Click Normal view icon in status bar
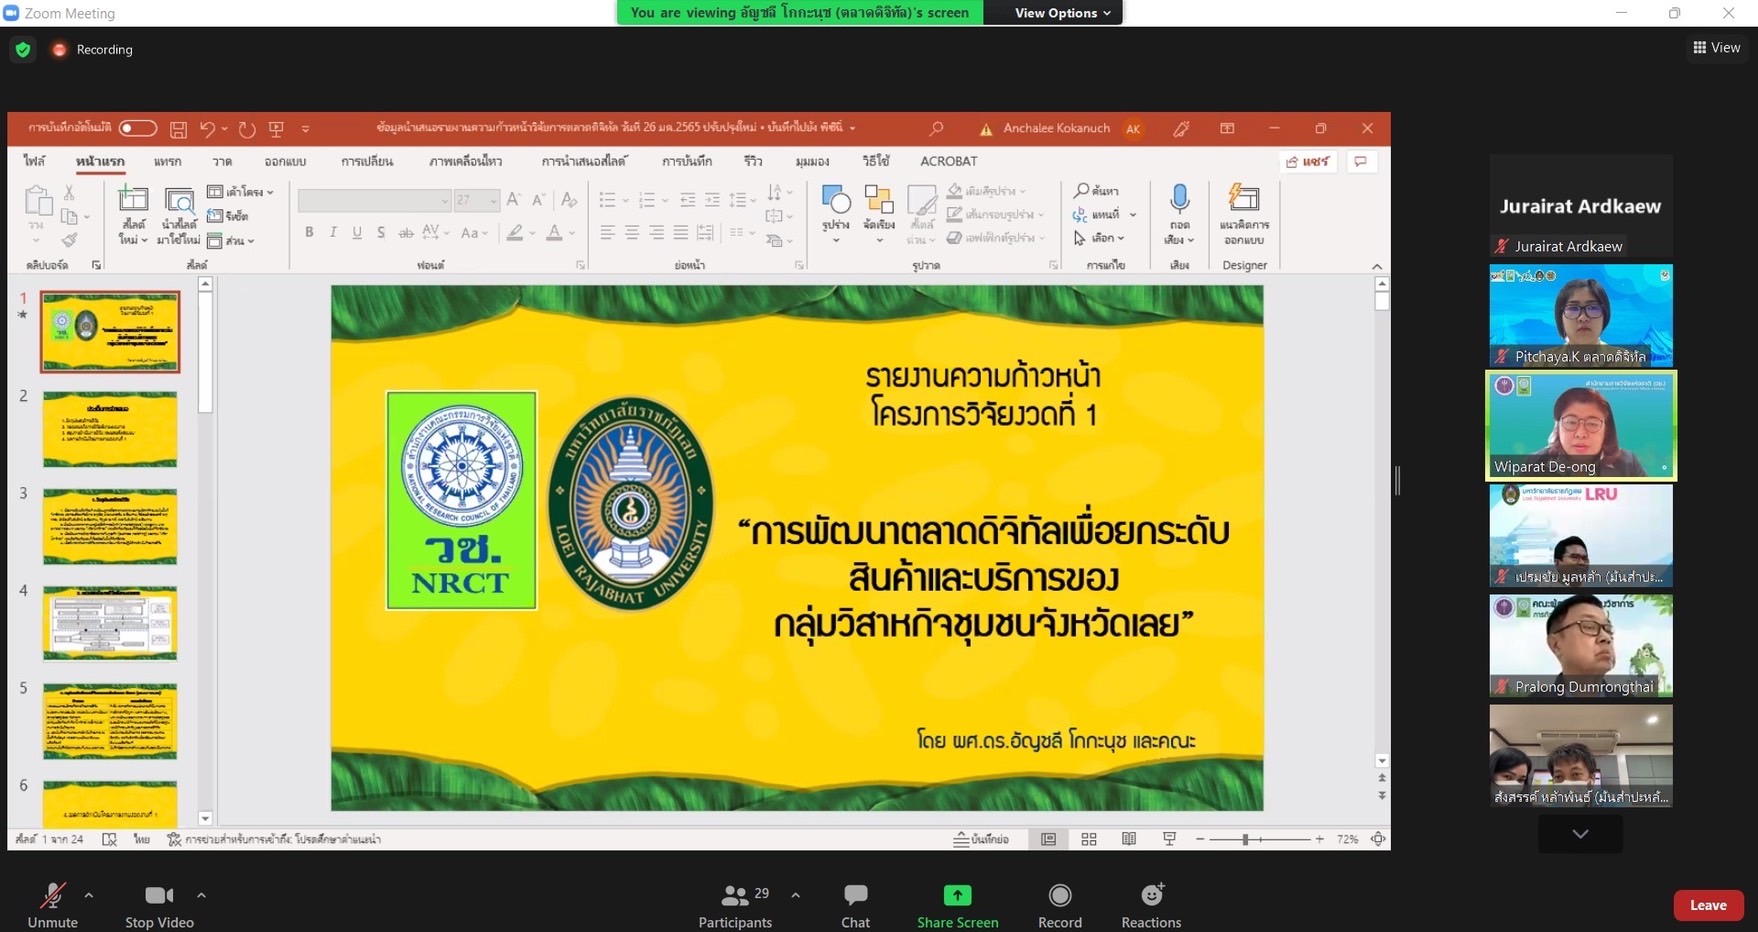The height and width of the screenshot is (932, 1758). pyautogui.click(x=1048, y=839)
